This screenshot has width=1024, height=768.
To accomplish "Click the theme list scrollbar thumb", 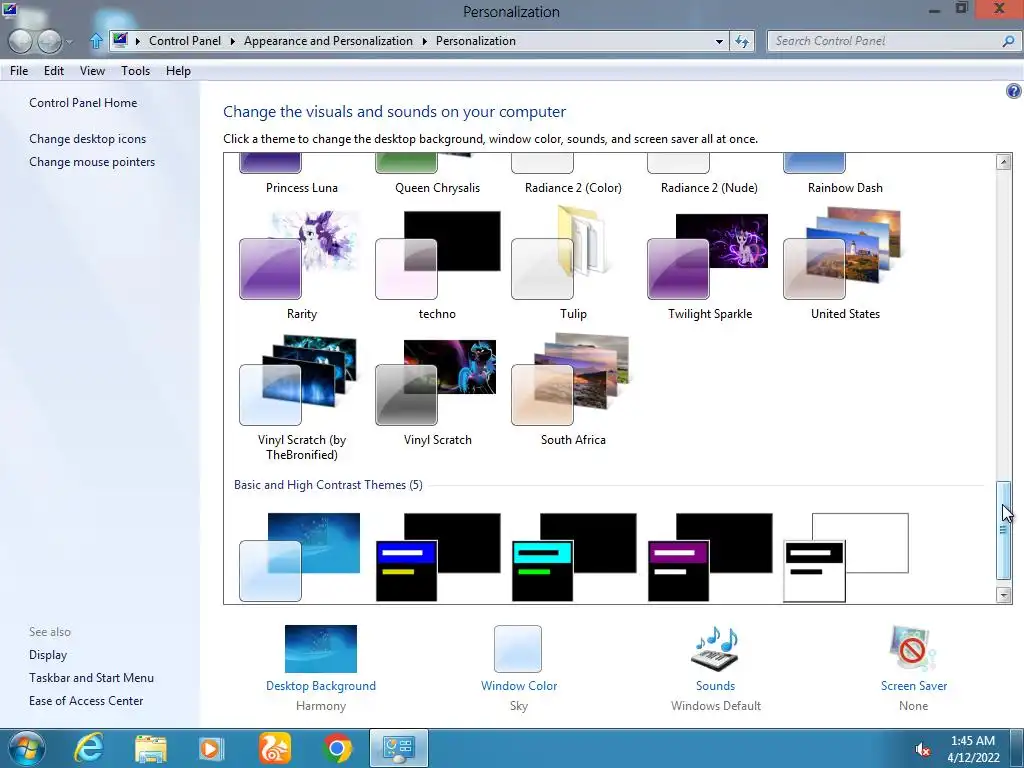I will coord(1004,530).
